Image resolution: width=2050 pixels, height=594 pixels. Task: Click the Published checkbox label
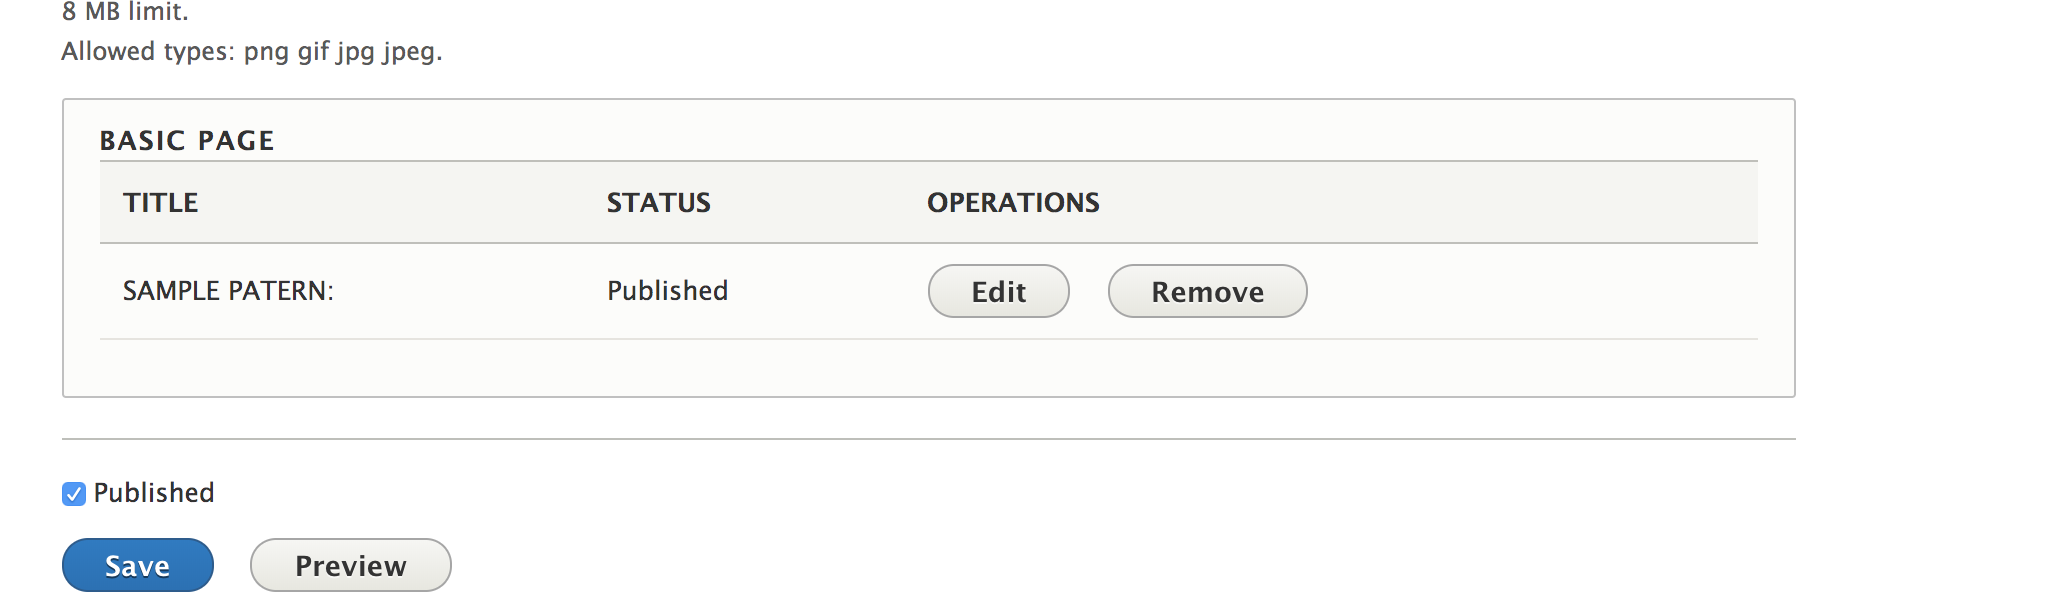[153, 492]
